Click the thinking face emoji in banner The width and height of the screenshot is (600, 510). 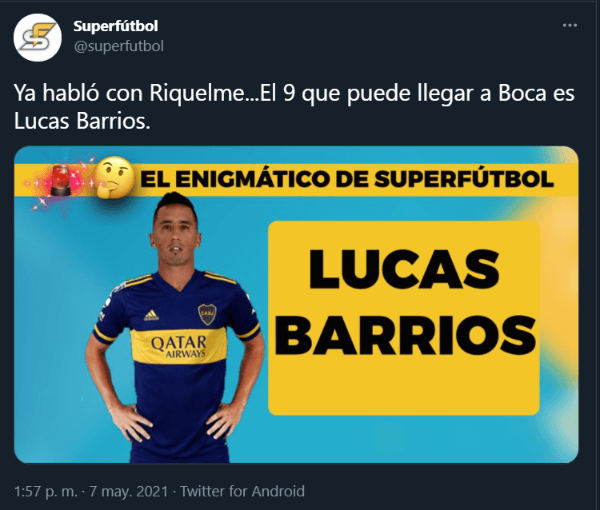[x=114, y=177]
